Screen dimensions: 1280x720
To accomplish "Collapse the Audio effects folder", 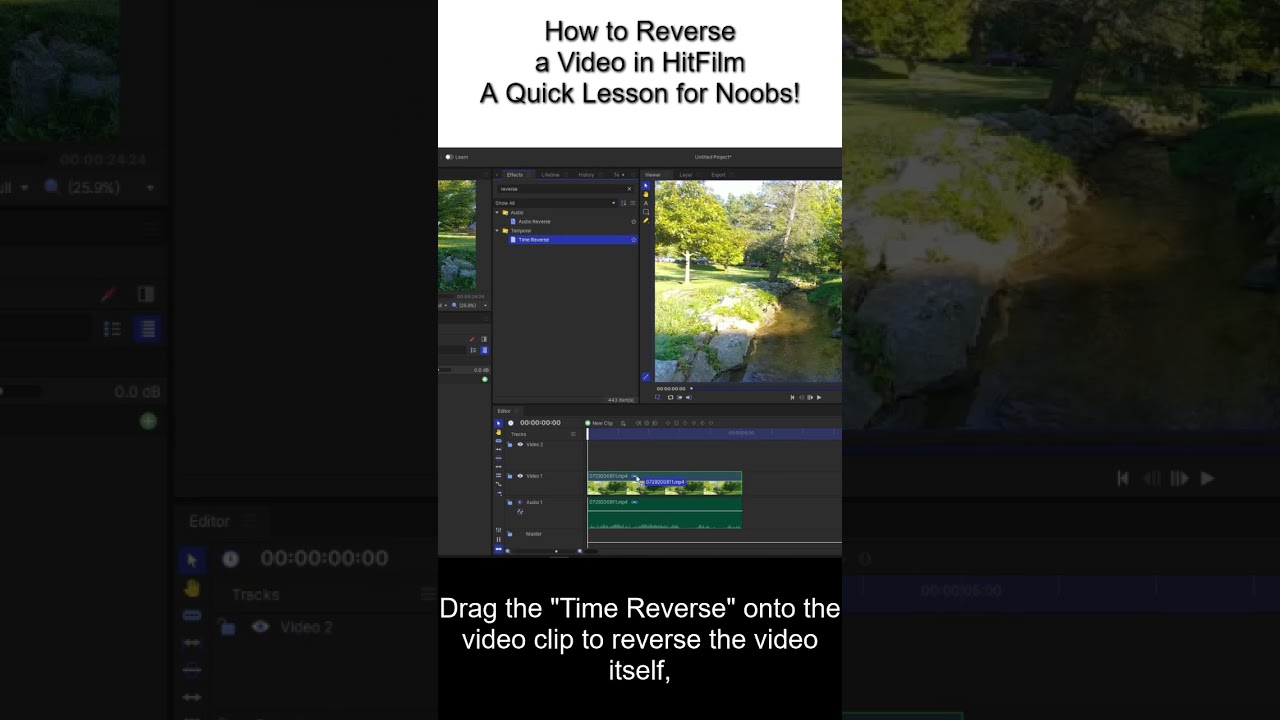I will [497, 212].
